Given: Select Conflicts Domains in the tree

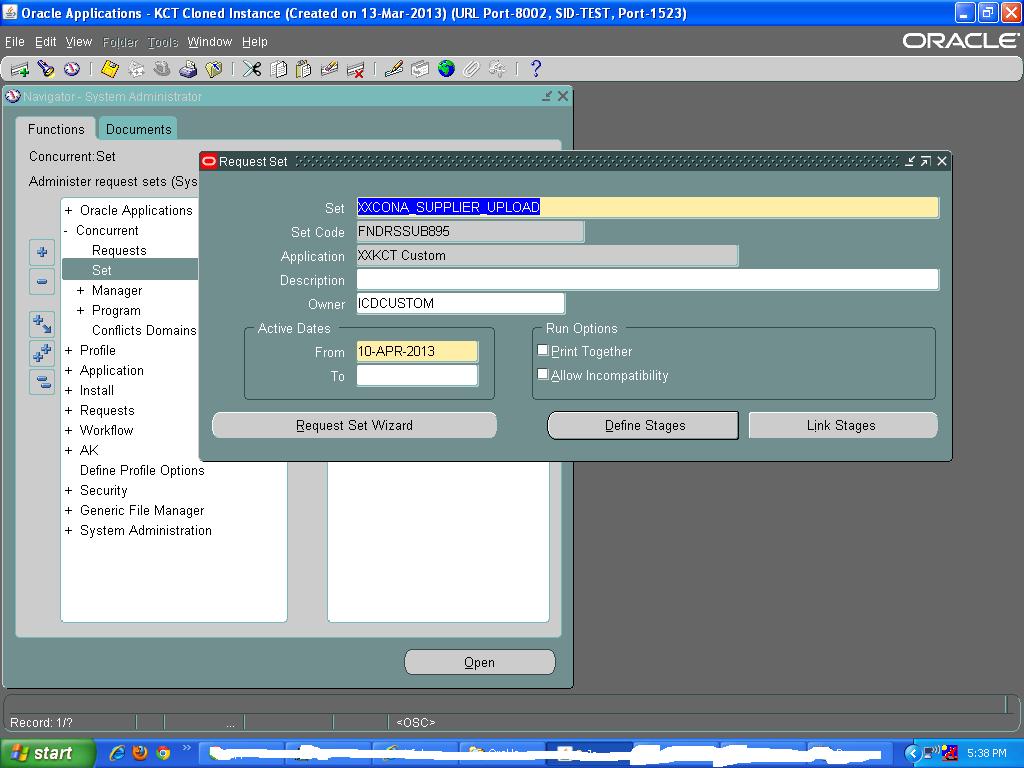Looking at the screenshot, I should click(x=144, y=330).
